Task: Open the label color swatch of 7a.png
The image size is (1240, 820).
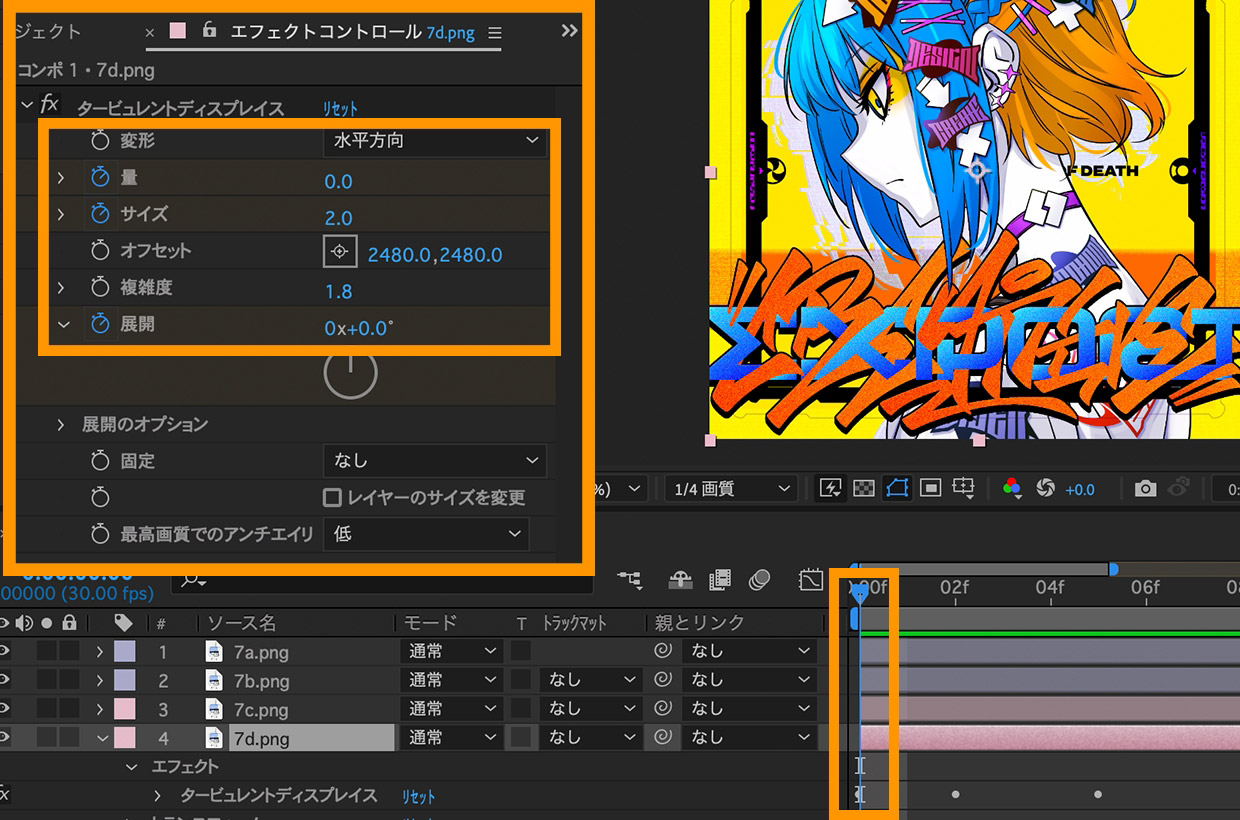Action: coord(125,652)
